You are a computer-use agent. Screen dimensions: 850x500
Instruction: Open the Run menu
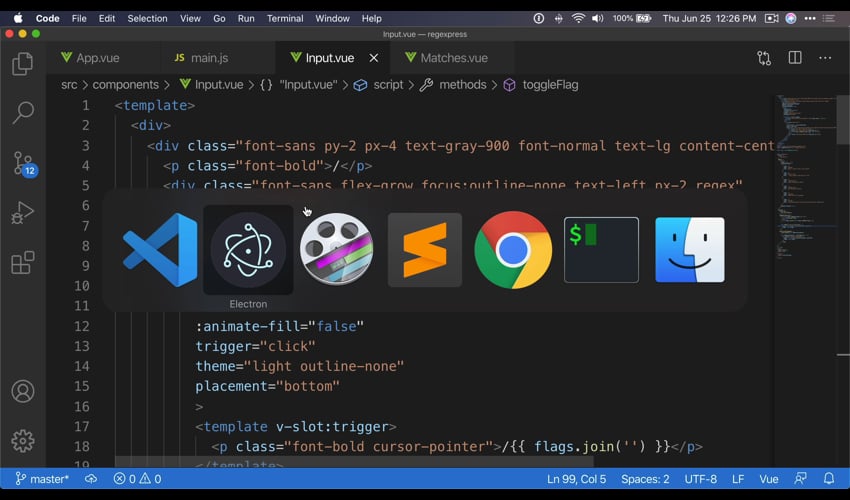(x=246, y=18)
